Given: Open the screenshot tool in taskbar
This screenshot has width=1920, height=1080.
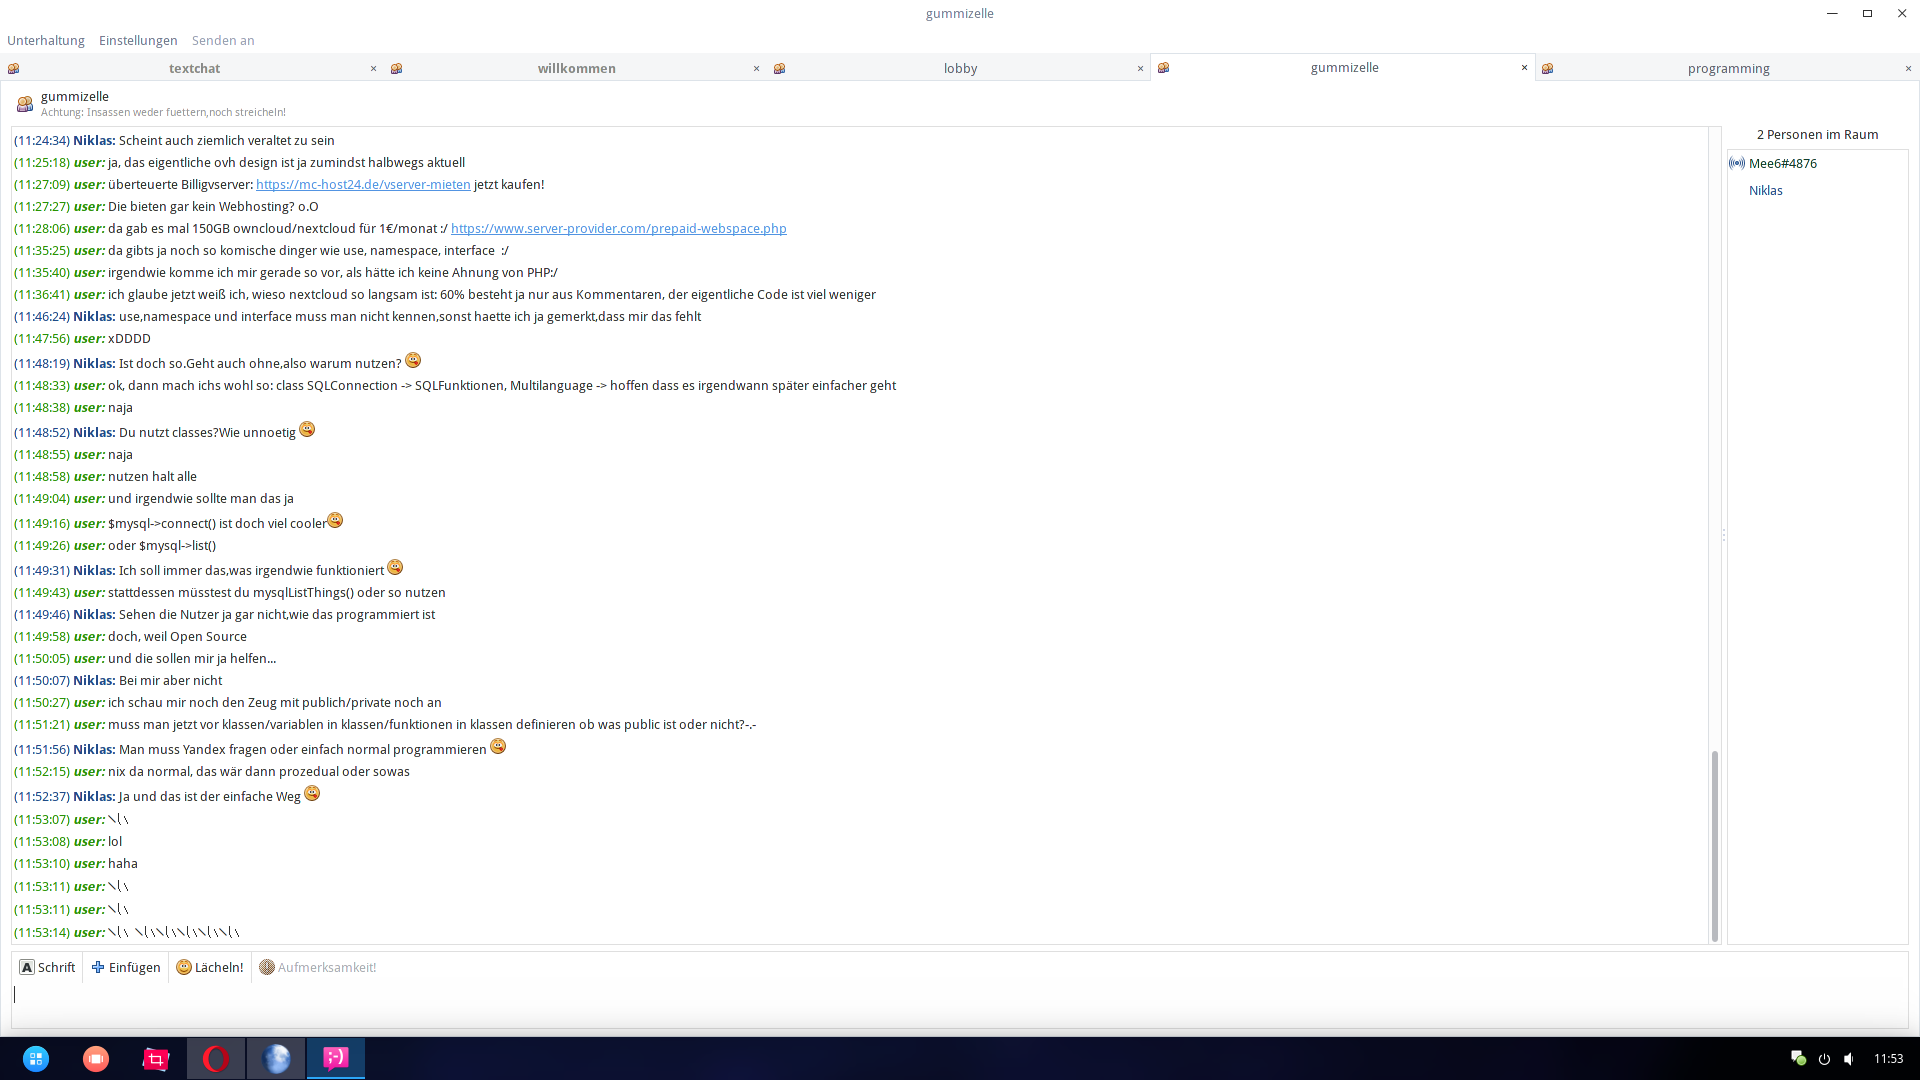Looking at the screenshot, I should click(x=156, y=1058).
